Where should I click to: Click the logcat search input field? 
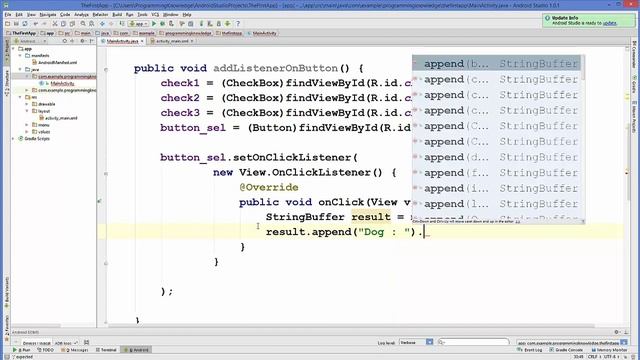[473, 342]
